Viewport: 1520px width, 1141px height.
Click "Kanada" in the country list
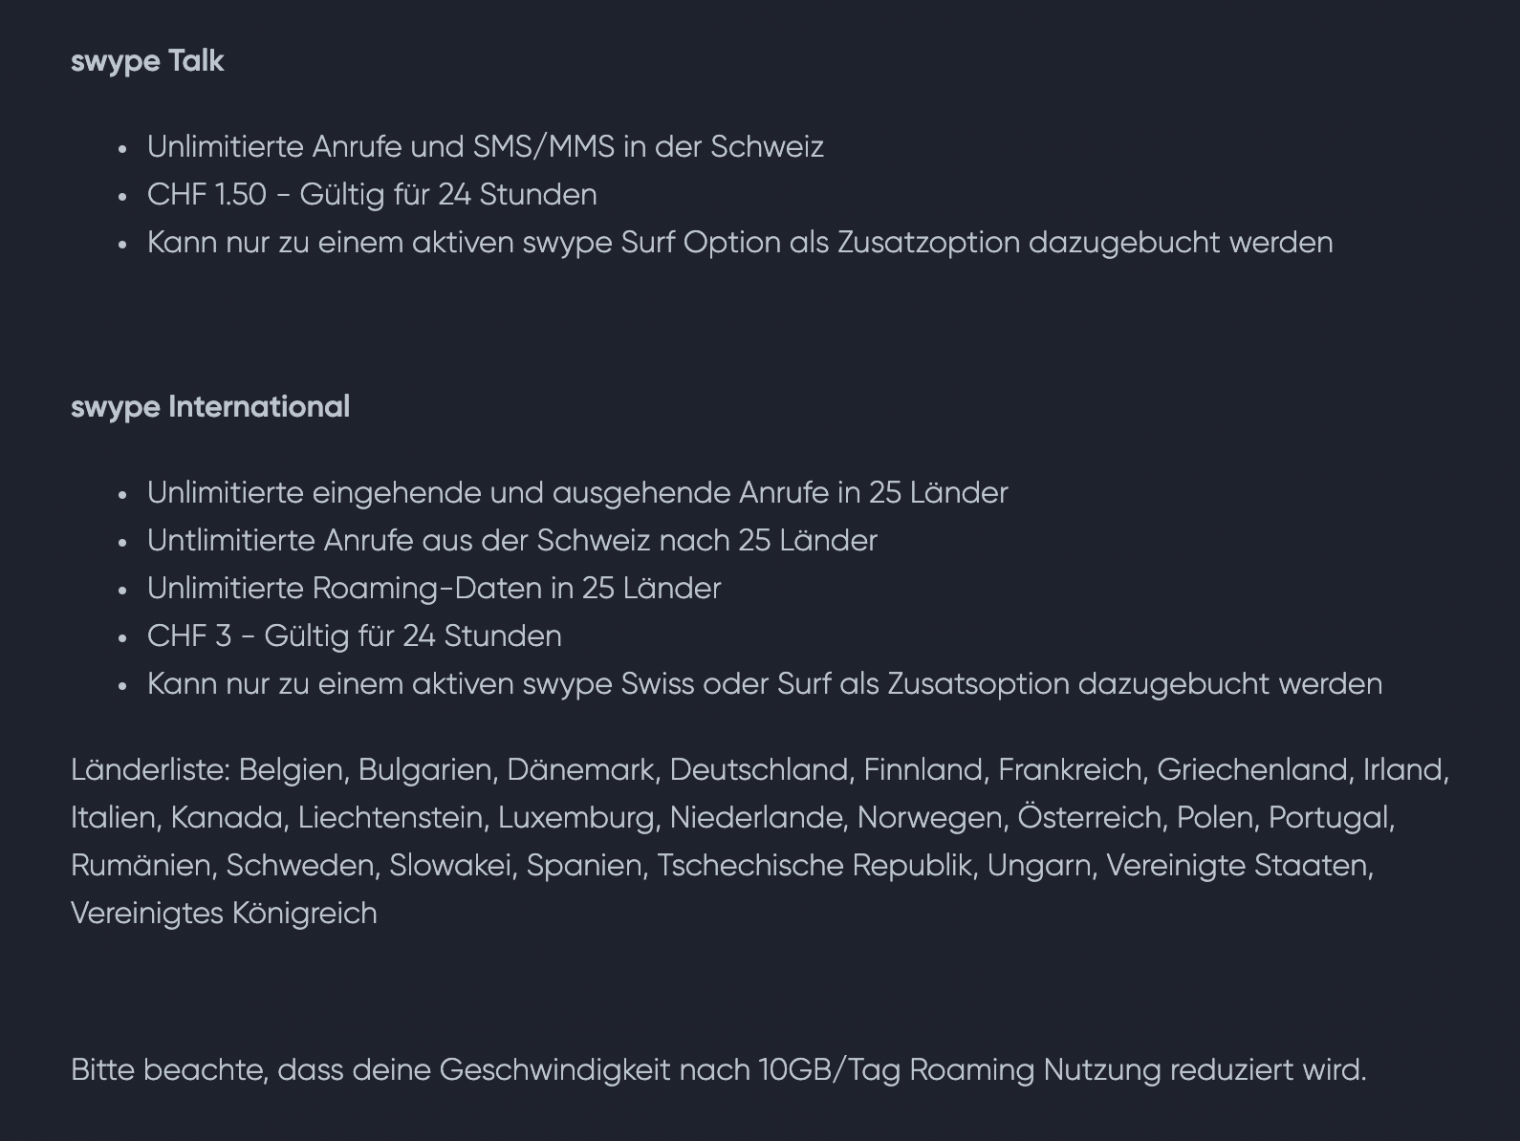tap(226, 818)
